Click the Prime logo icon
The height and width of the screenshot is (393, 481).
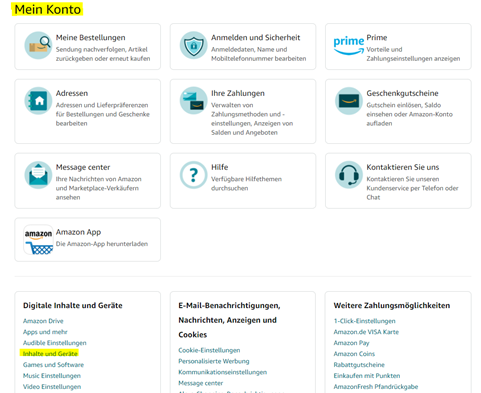click(x=349, y=45)
